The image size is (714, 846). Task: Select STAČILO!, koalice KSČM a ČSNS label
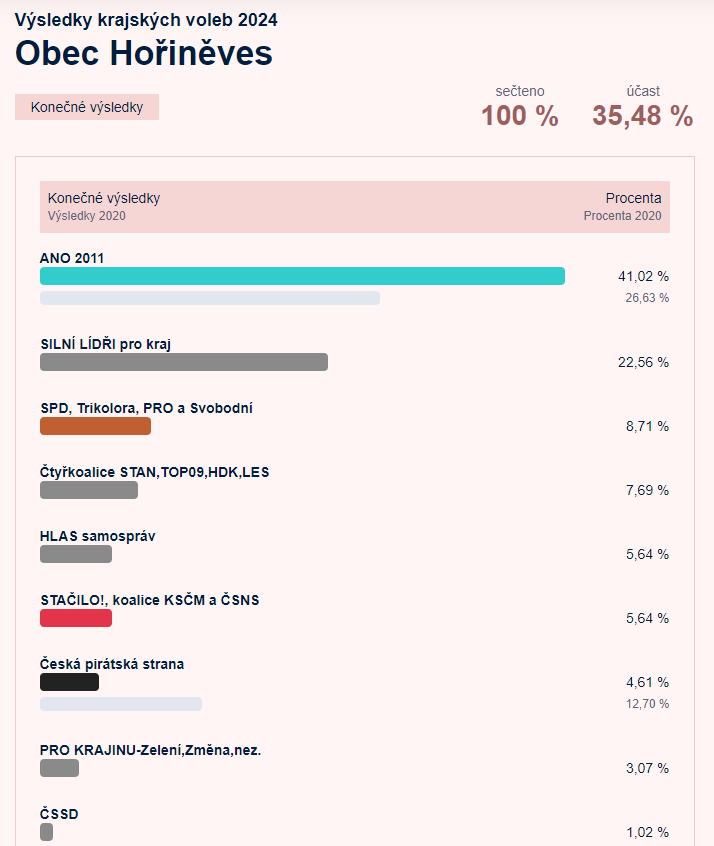pos(149,600)
